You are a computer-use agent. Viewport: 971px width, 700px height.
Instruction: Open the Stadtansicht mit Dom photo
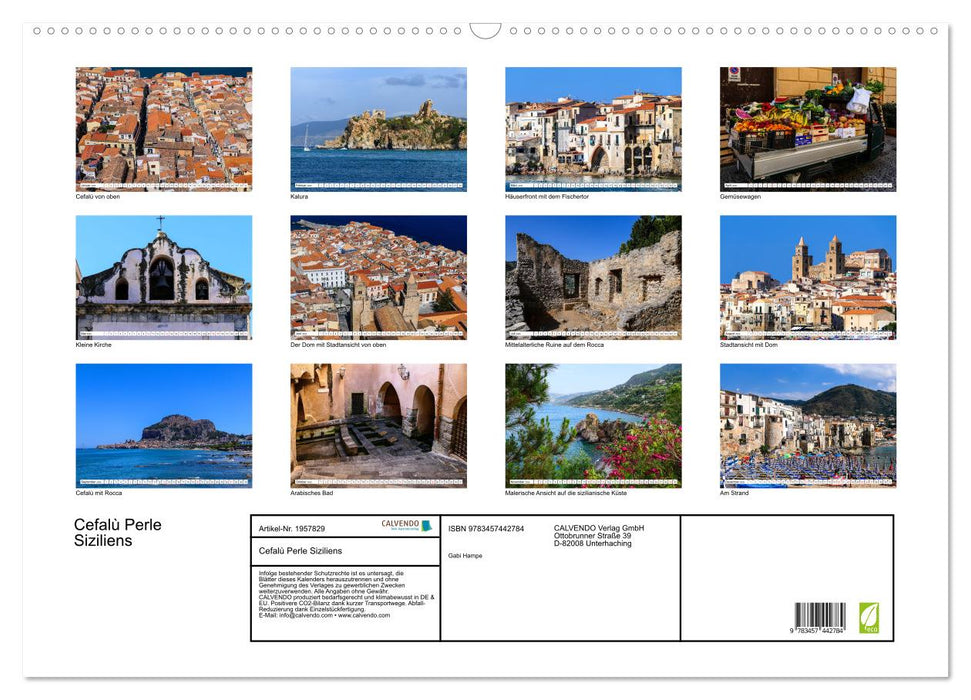point(807,275)
